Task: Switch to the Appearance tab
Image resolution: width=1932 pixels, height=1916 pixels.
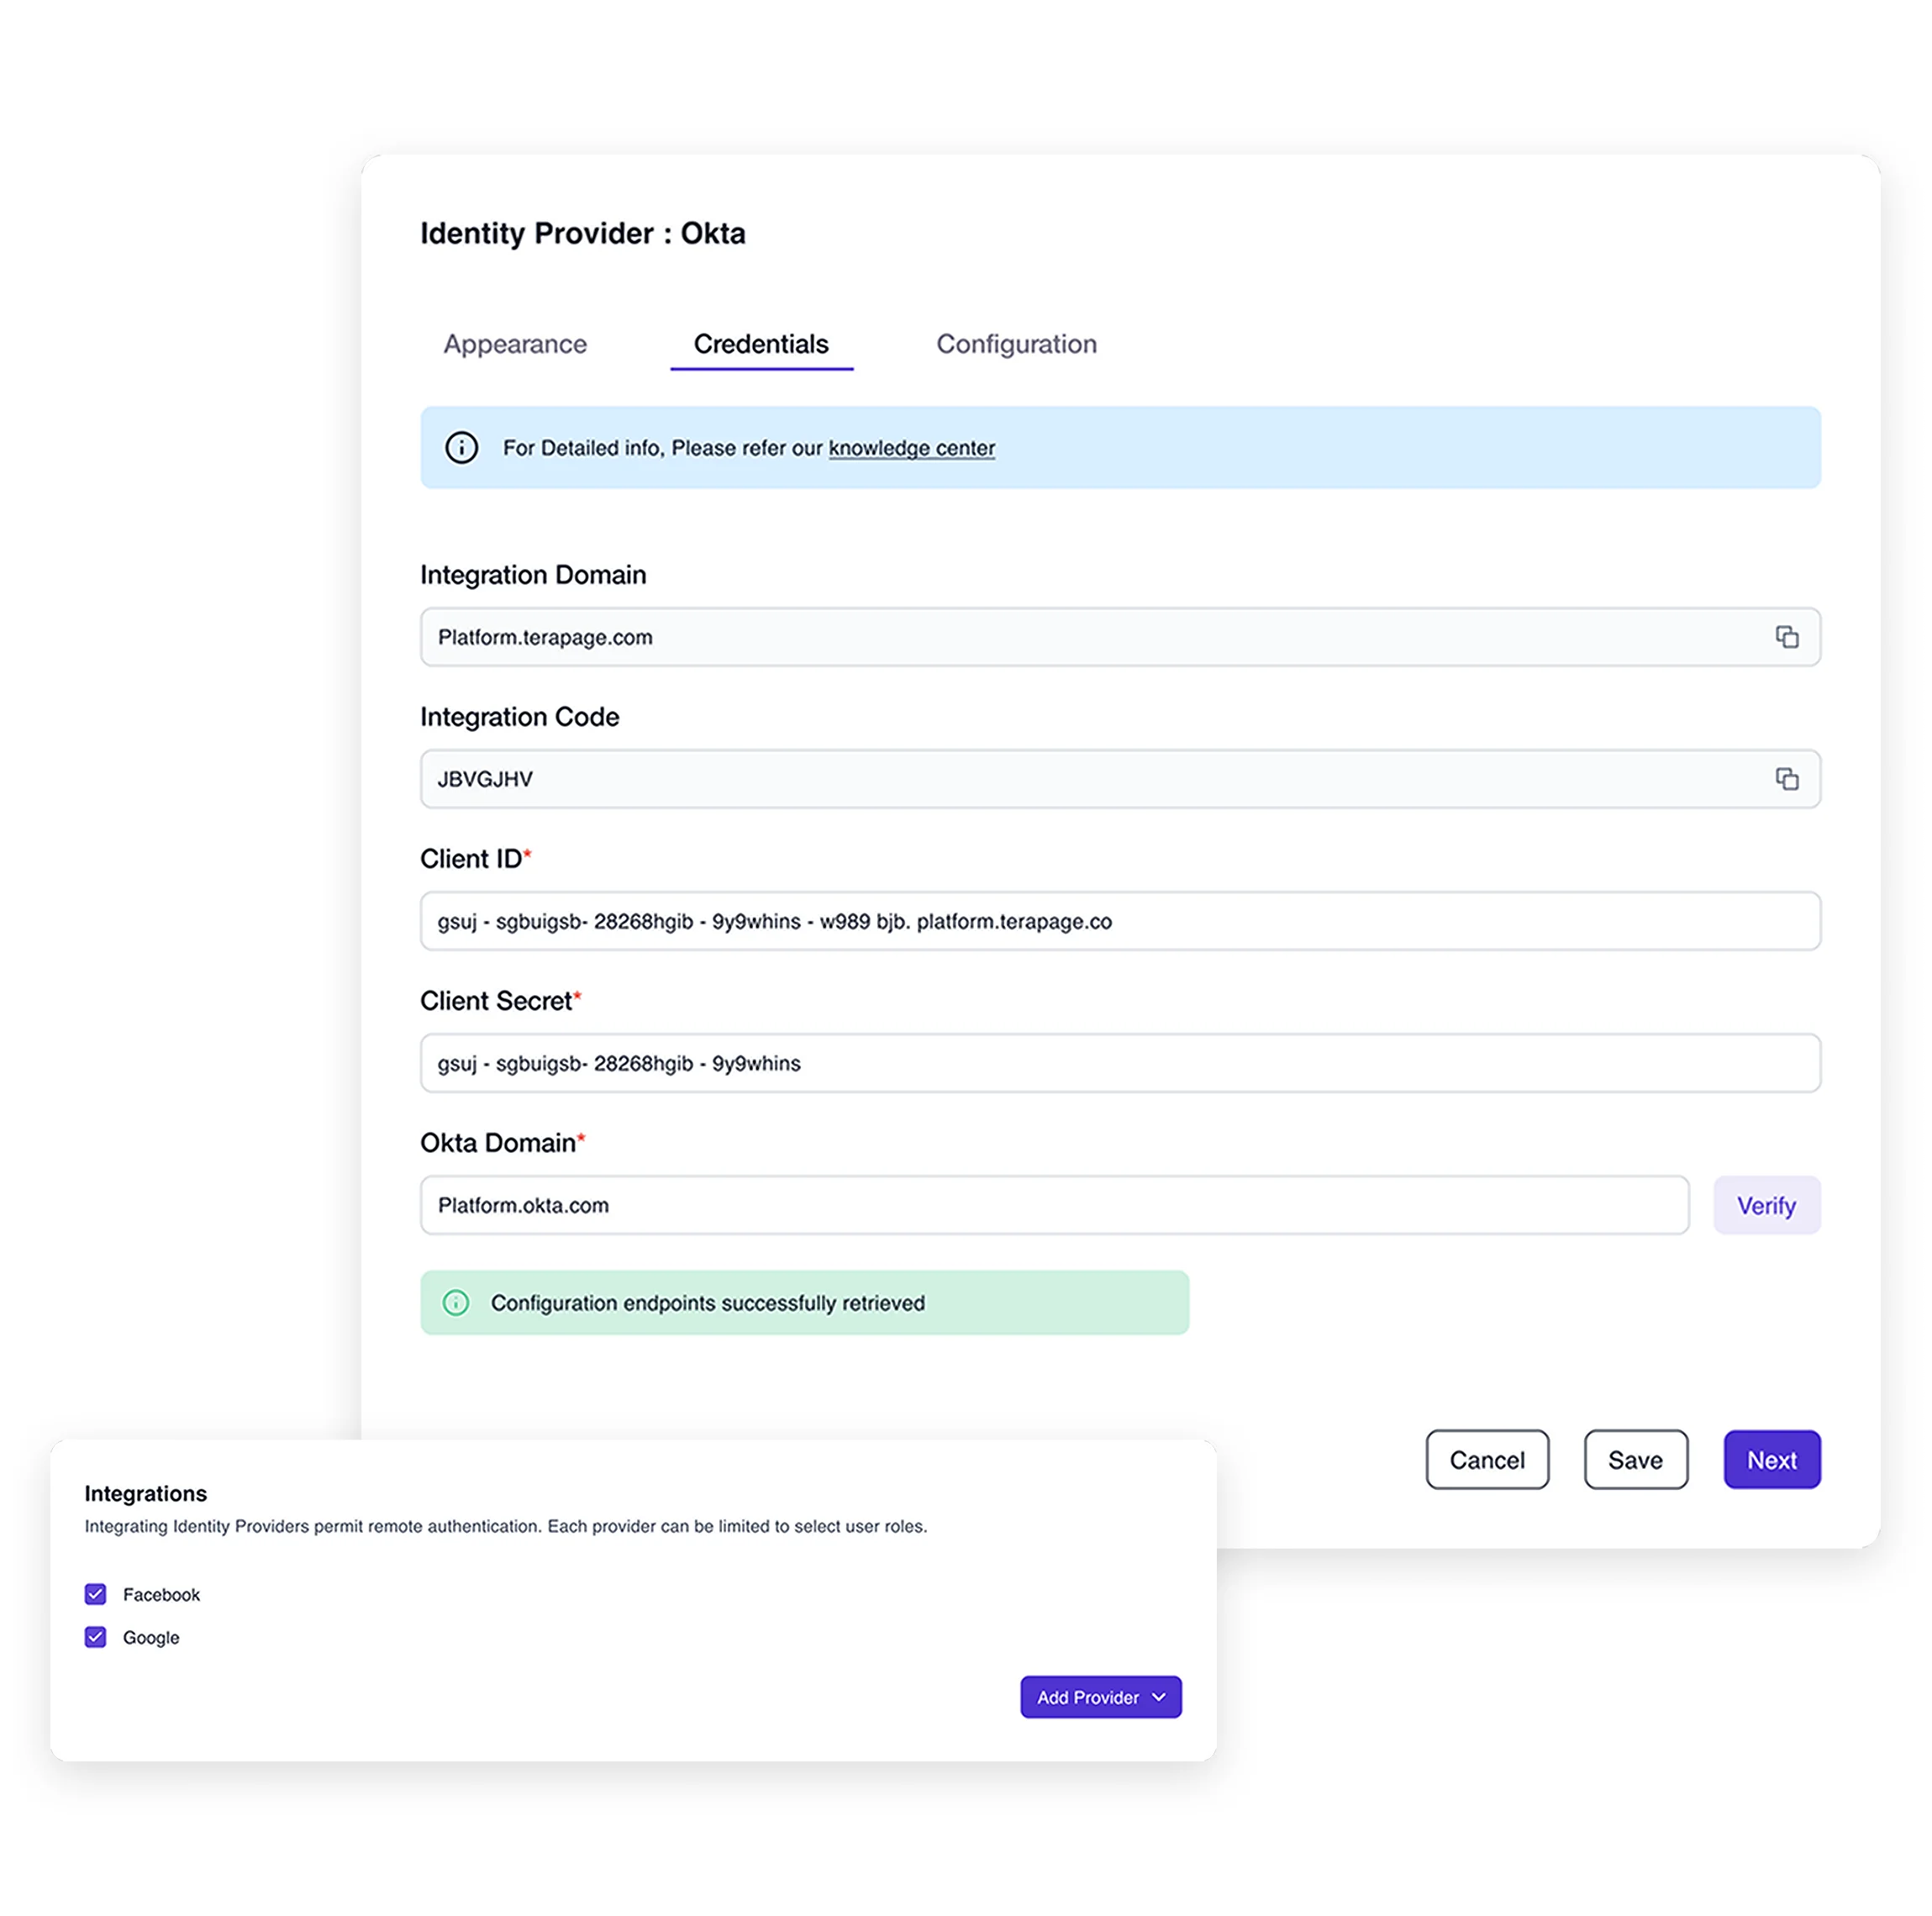Action: point(514,344)
